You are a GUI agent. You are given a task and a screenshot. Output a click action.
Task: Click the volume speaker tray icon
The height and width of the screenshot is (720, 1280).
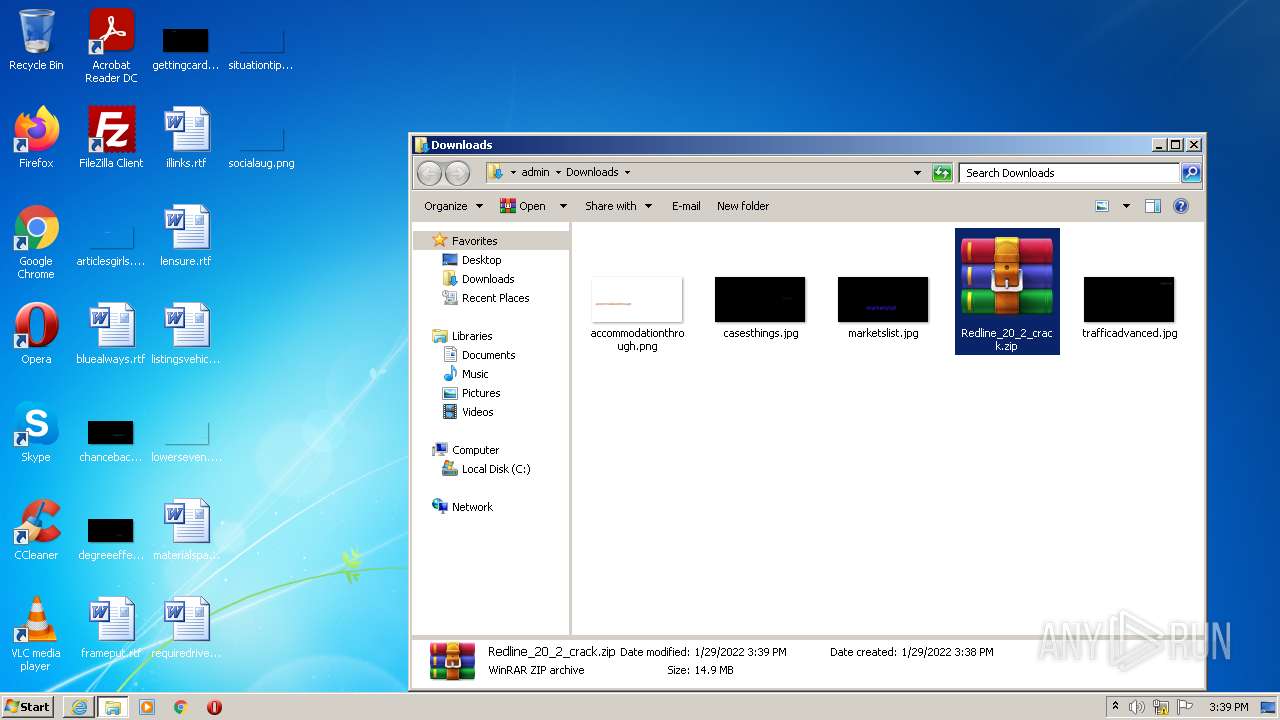1137,707
